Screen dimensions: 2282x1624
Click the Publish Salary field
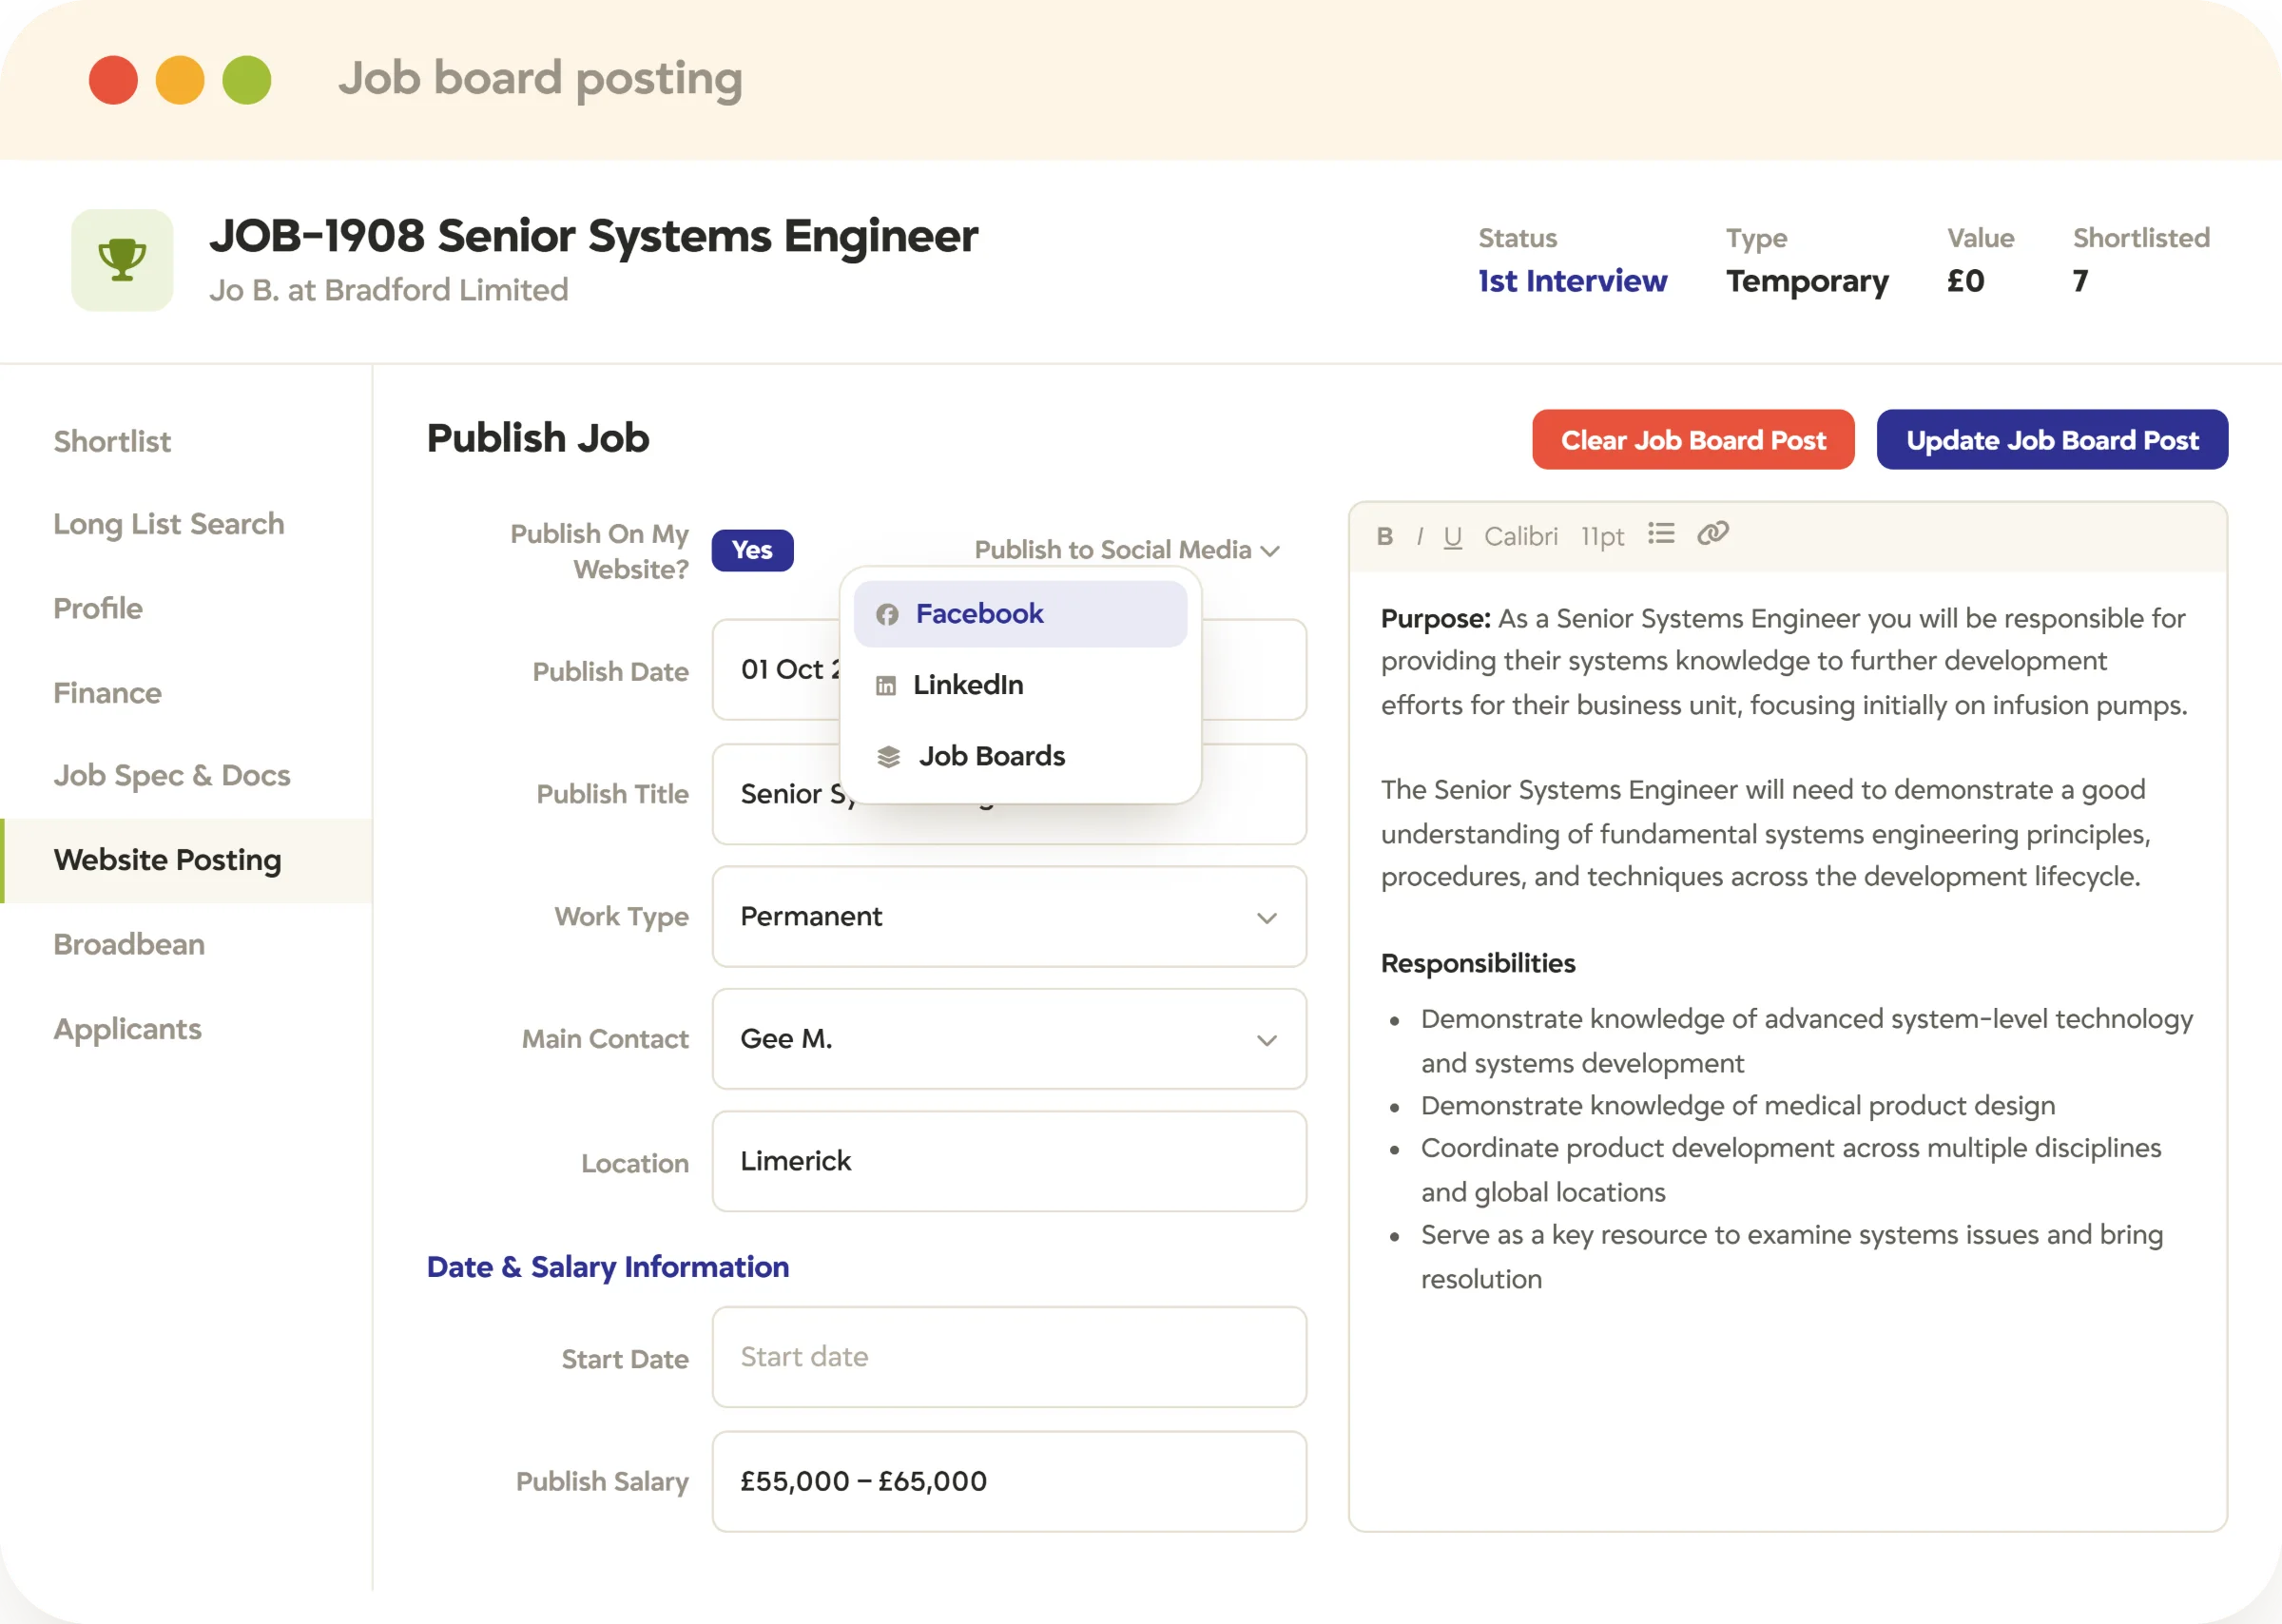pyautogui.click(x=1009, y=1481)
